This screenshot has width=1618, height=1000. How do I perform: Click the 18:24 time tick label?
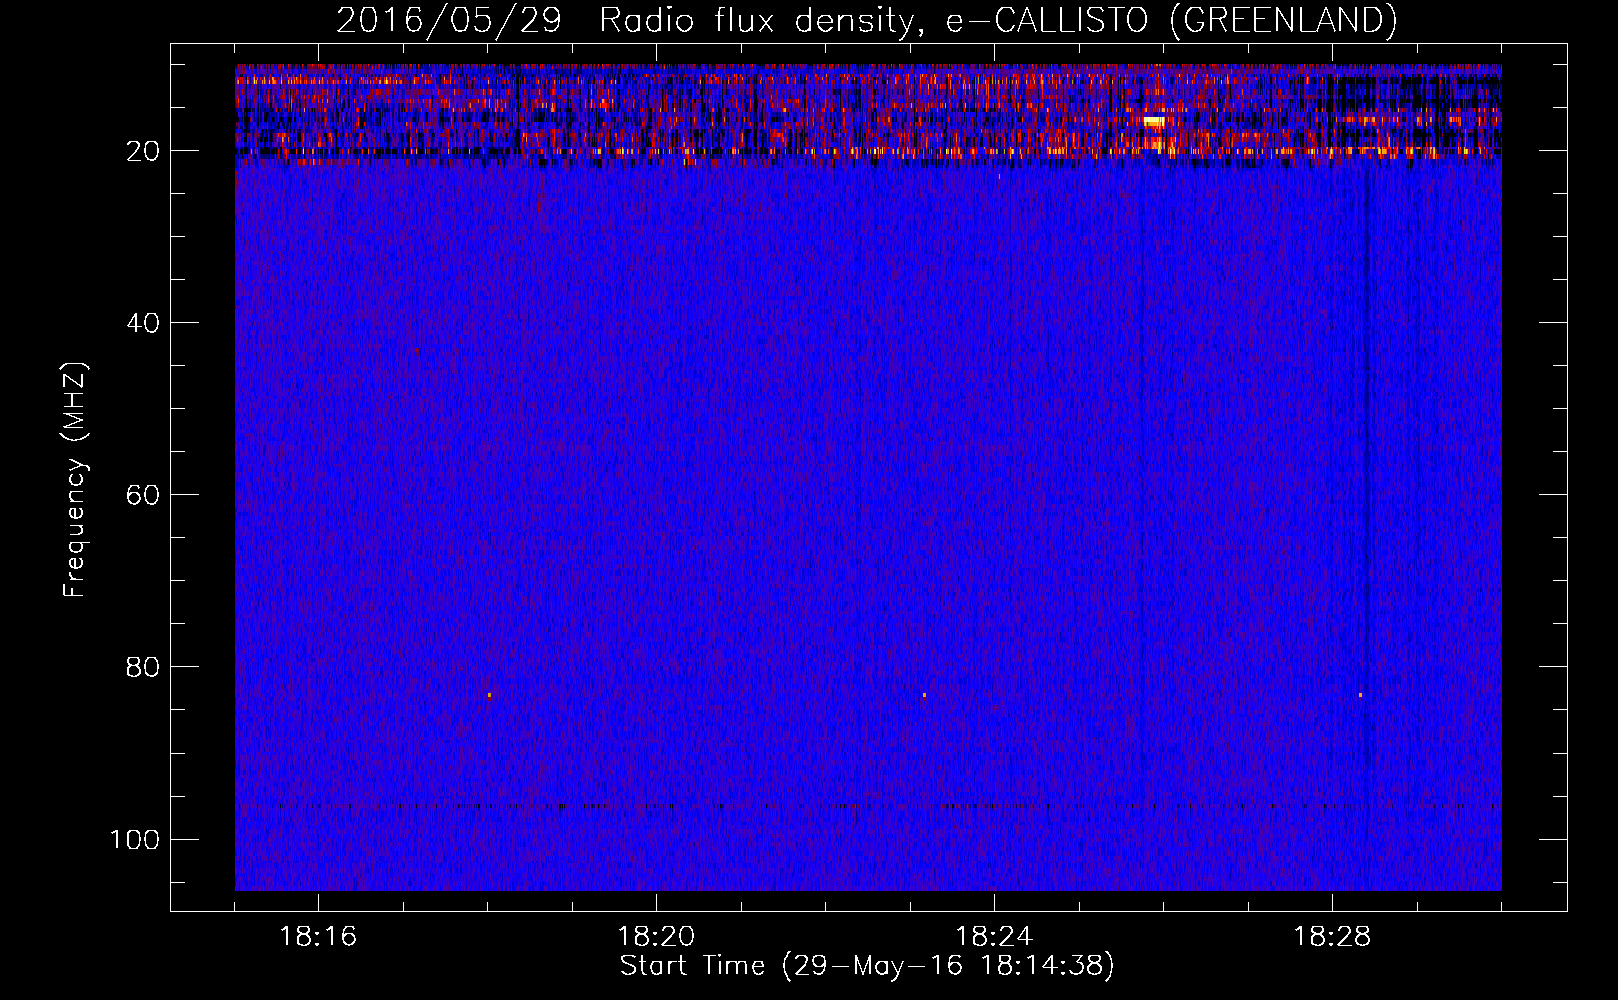point(994,937)
